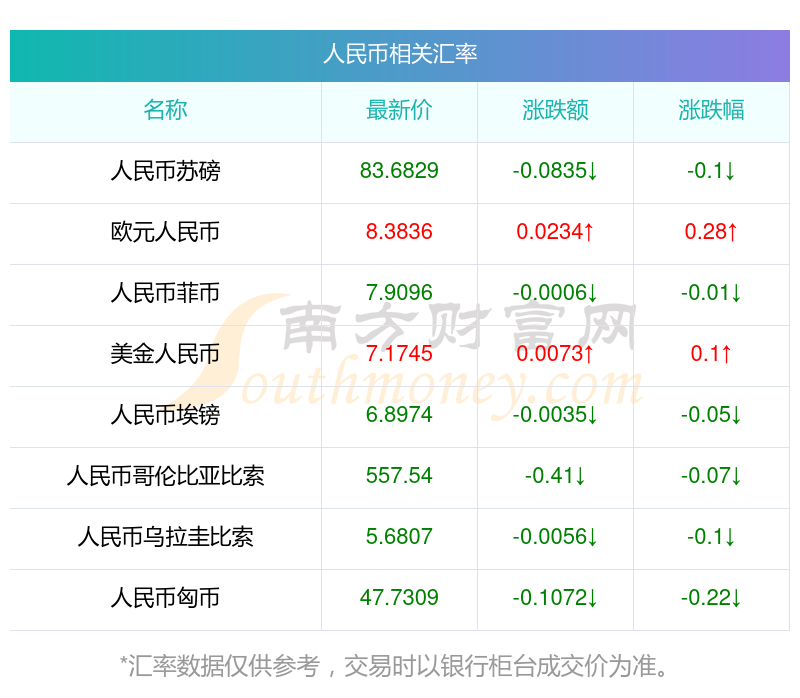Click the percentage -0.01↓
800x698 pixels.
[711, 293]
